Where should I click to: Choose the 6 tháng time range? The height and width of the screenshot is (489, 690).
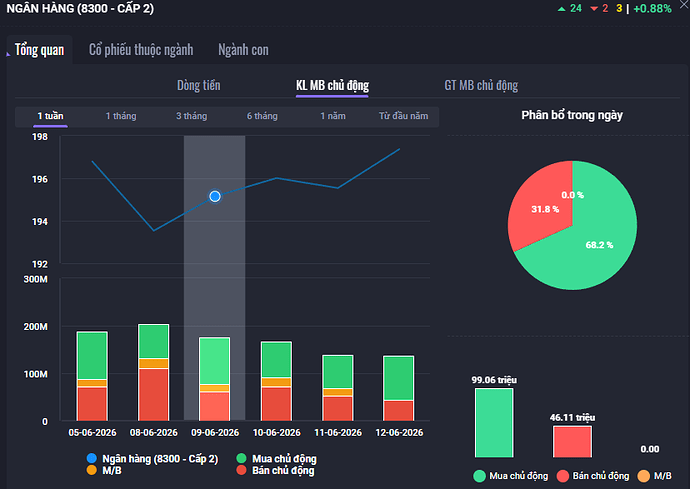click(262, 116)
